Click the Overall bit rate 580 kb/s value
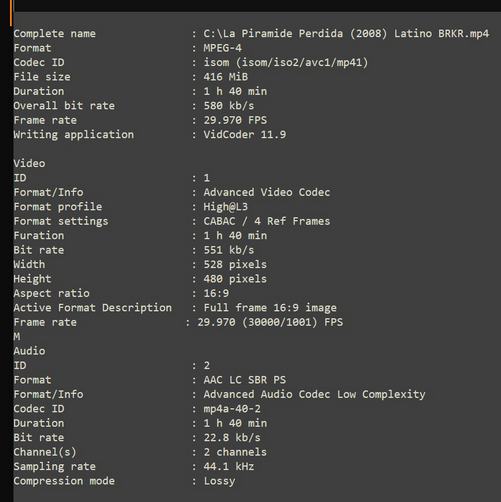Viewport: 501px width, 502px height. (x=229, y=106)
